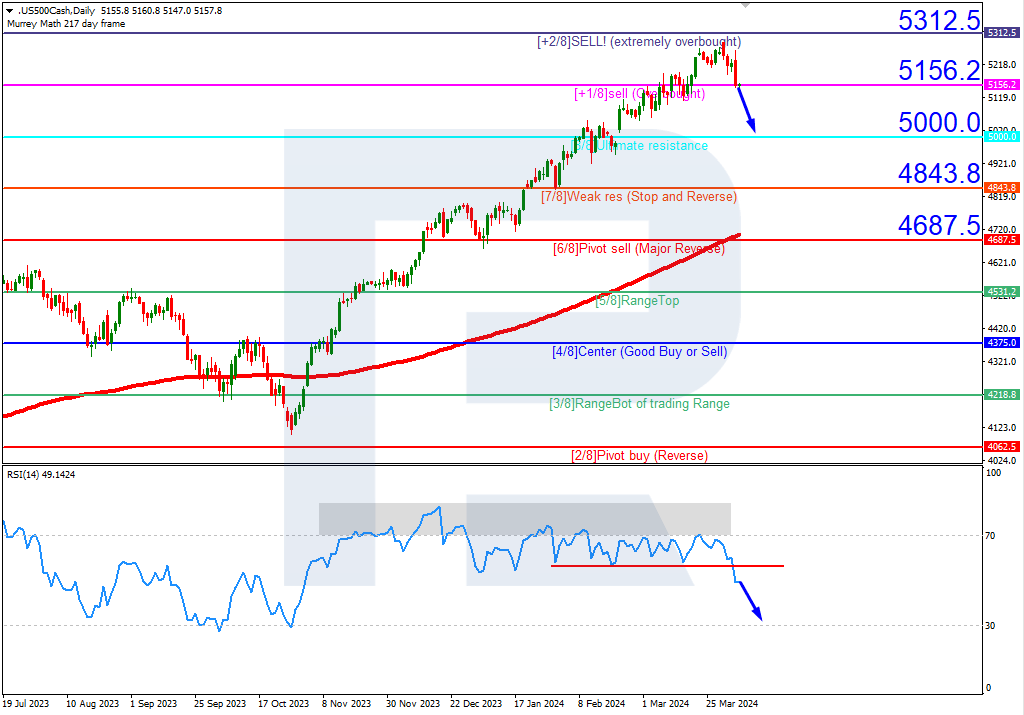The height and width of the screenshot is (715, 1024).
Task: Select the magenta 5156.2 price level marker
Action: click(x=1002, y=85)
